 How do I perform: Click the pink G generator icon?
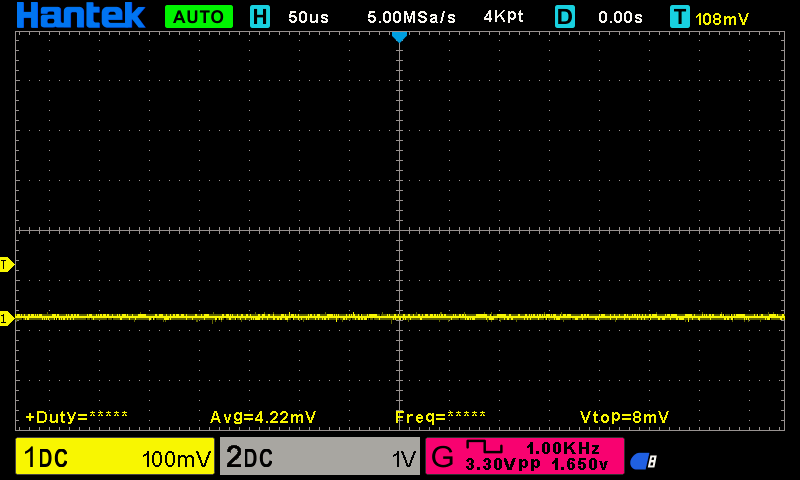442,459
